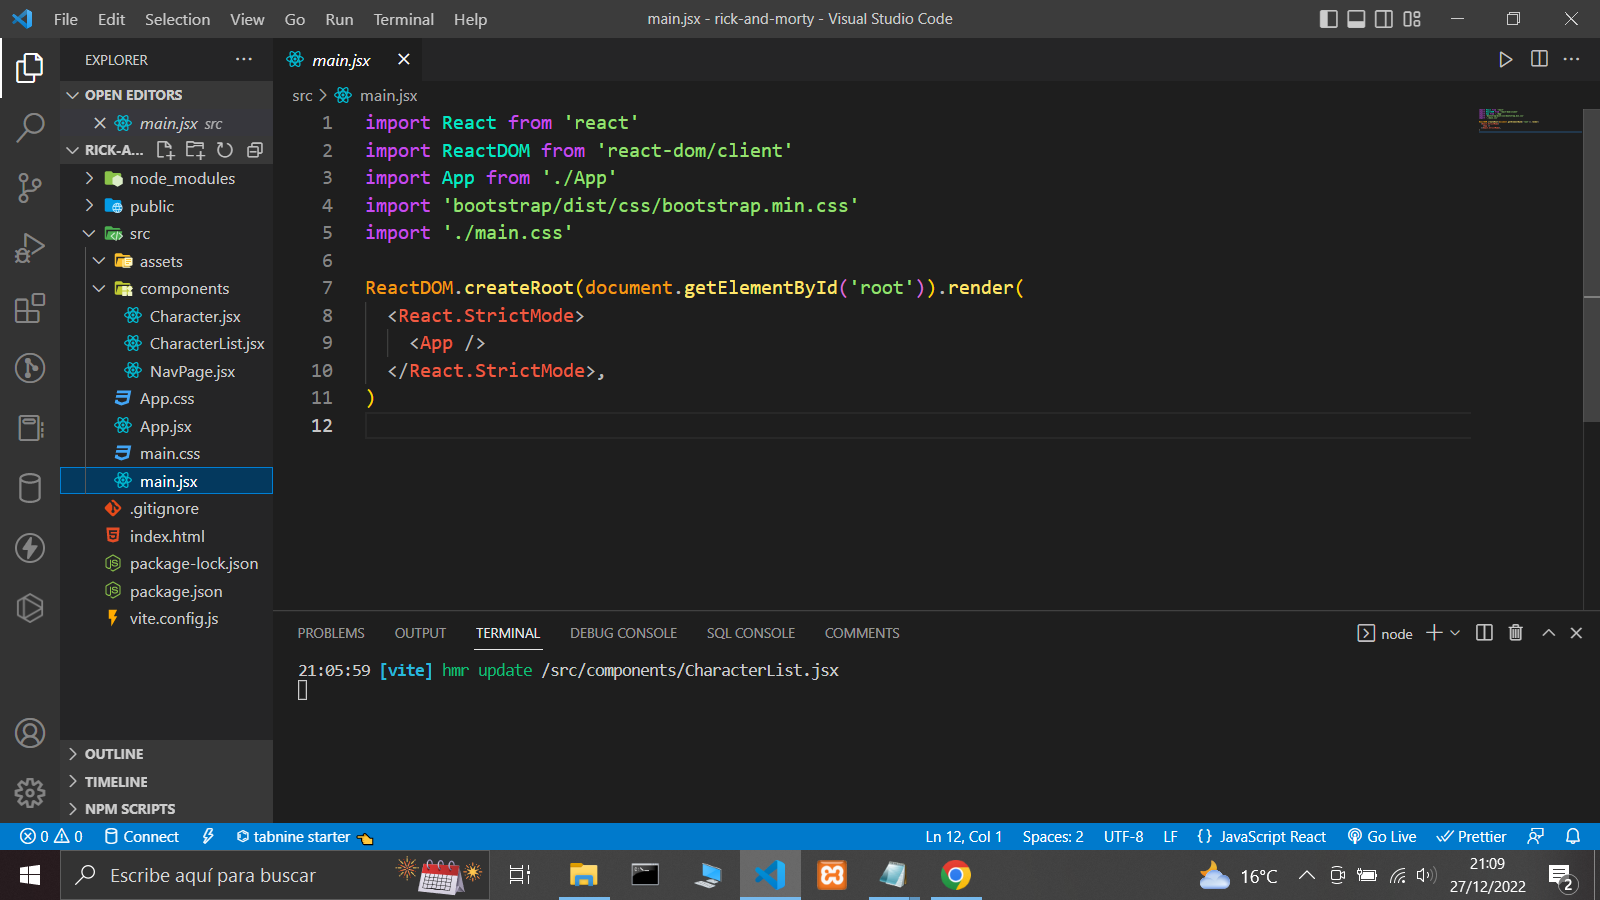Collapse all folders in explorer
The height and width of the screenshot is (900, 1600).
point(255,150)
